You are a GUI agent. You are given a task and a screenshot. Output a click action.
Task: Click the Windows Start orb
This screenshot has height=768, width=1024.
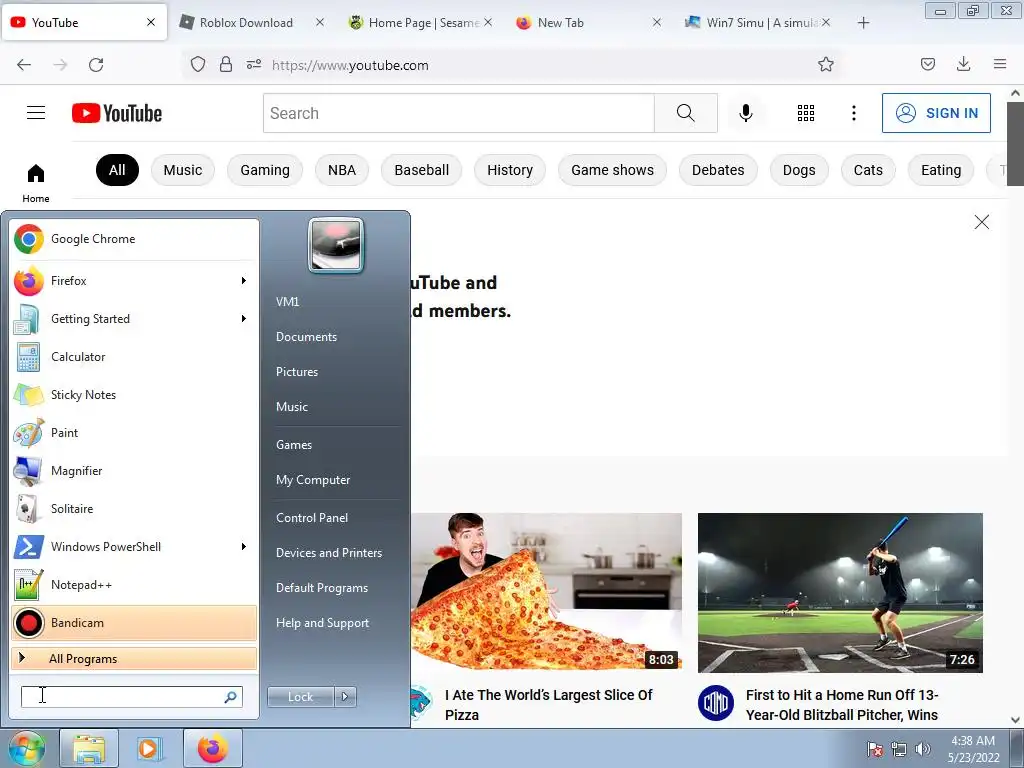26,748
